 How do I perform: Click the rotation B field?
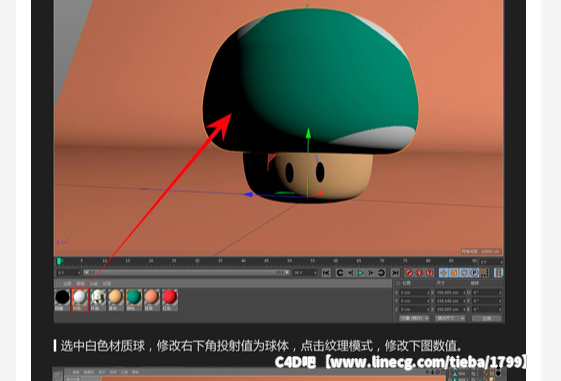(x=487, y=309)
